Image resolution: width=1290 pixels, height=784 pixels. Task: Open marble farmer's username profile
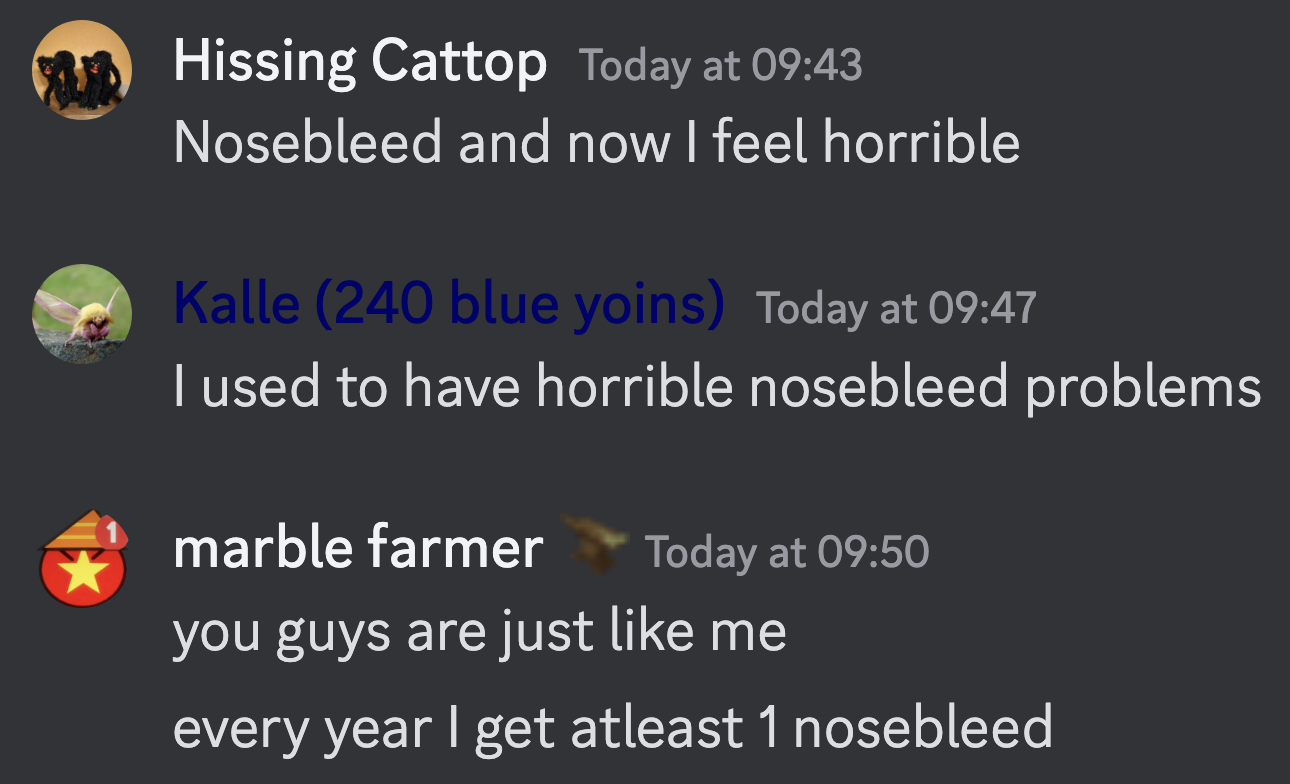358,548
